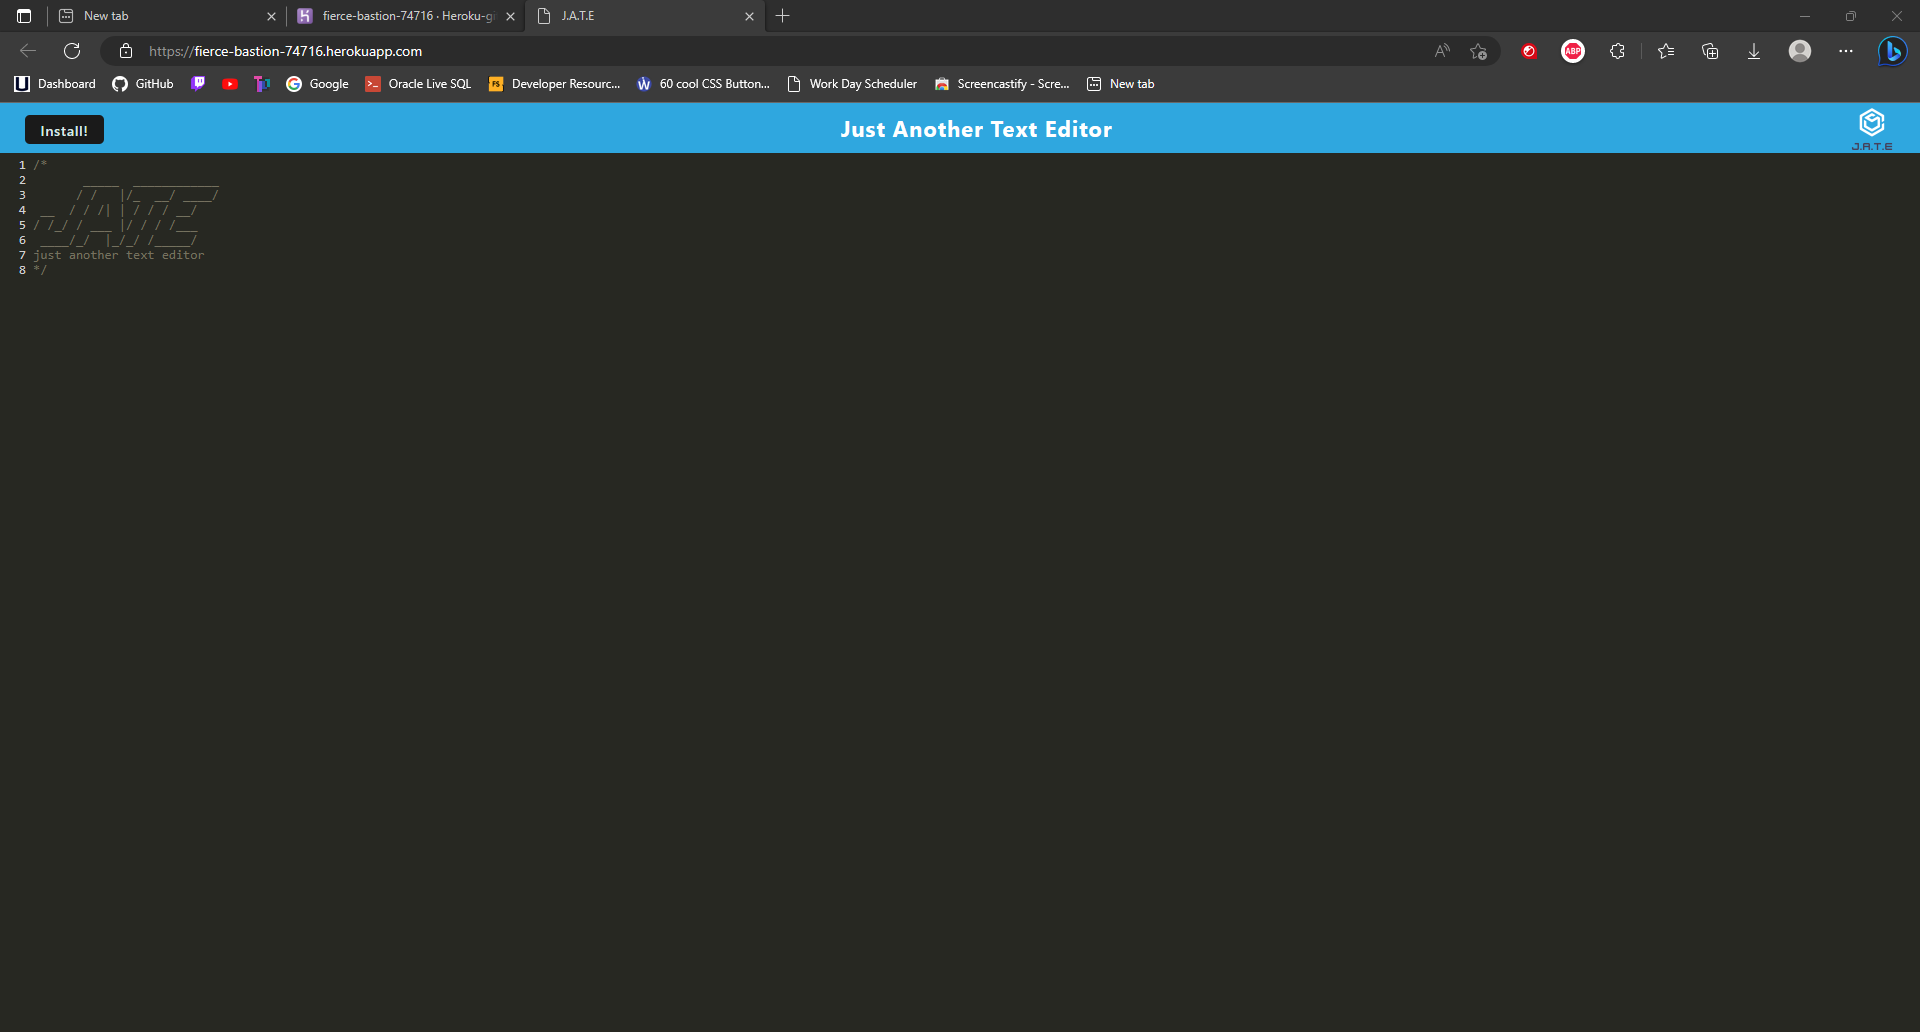
Task: Start Read Aloud from the address bar
Action: [1442, 51]
